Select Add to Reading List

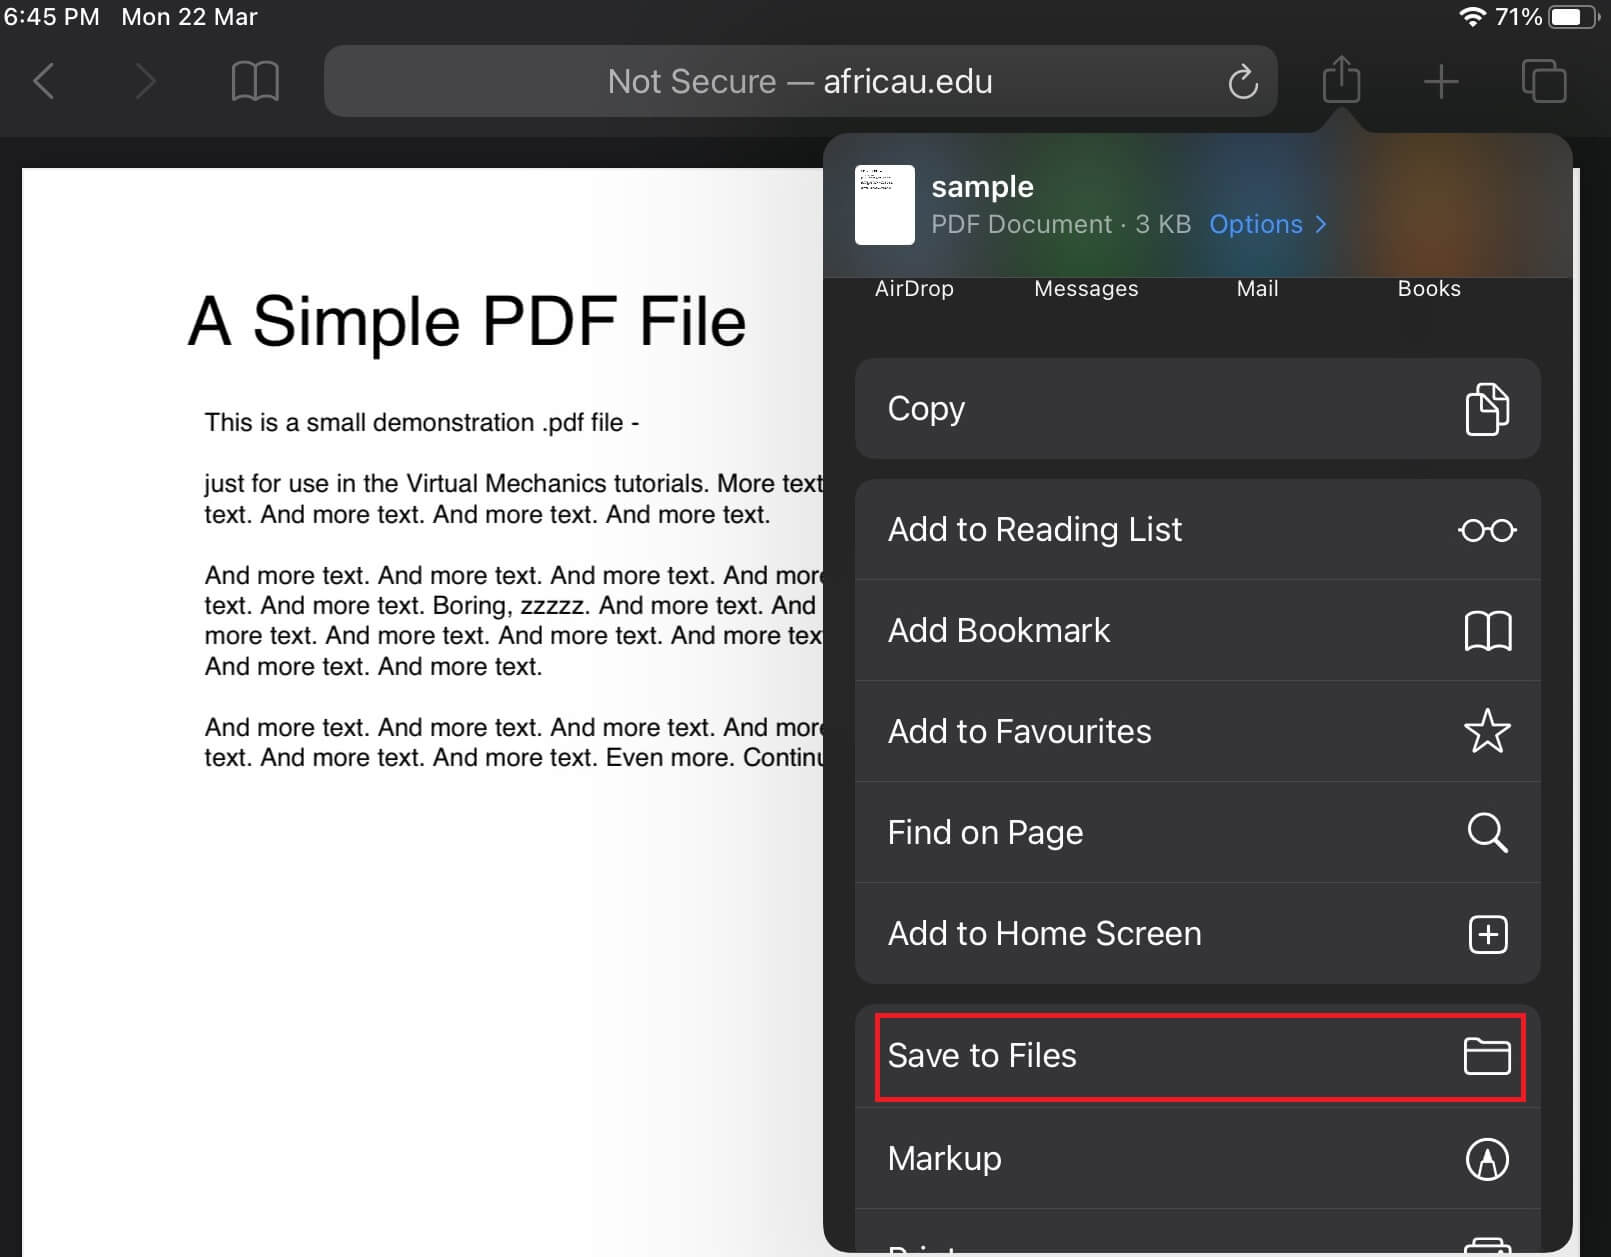pos(1197,529)
